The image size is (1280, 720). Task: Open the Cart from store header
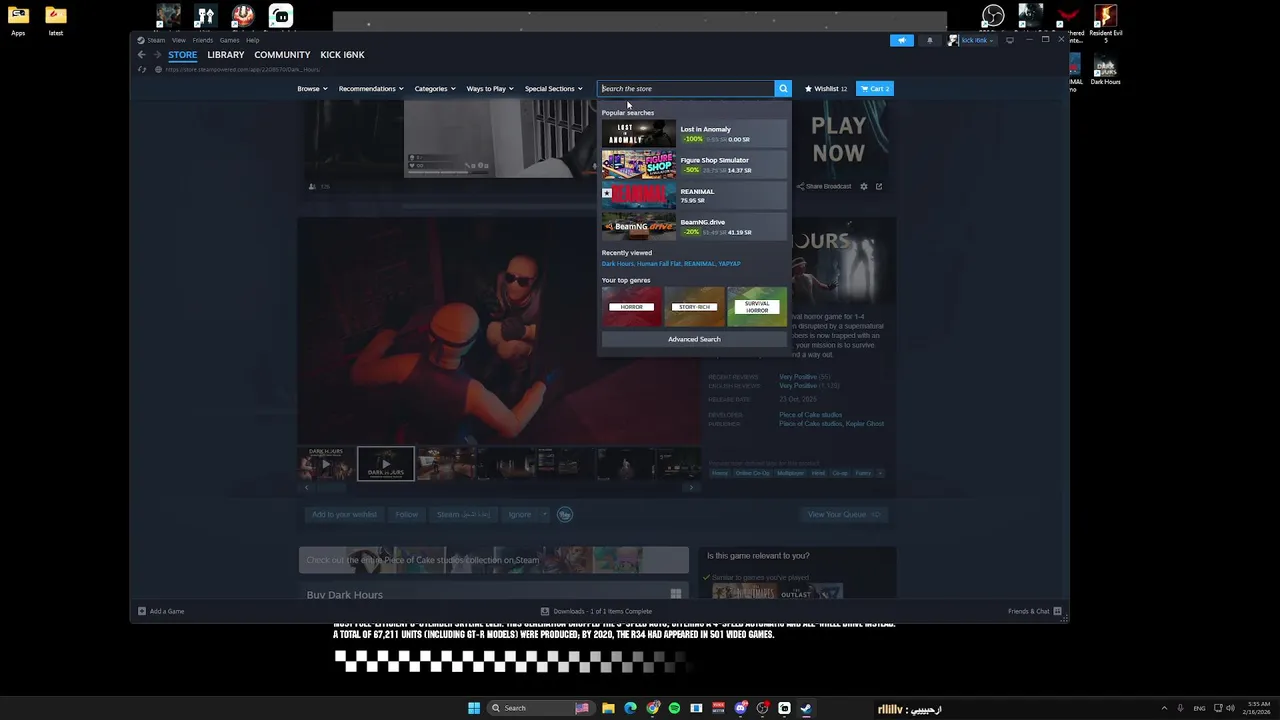pos(875,88)
